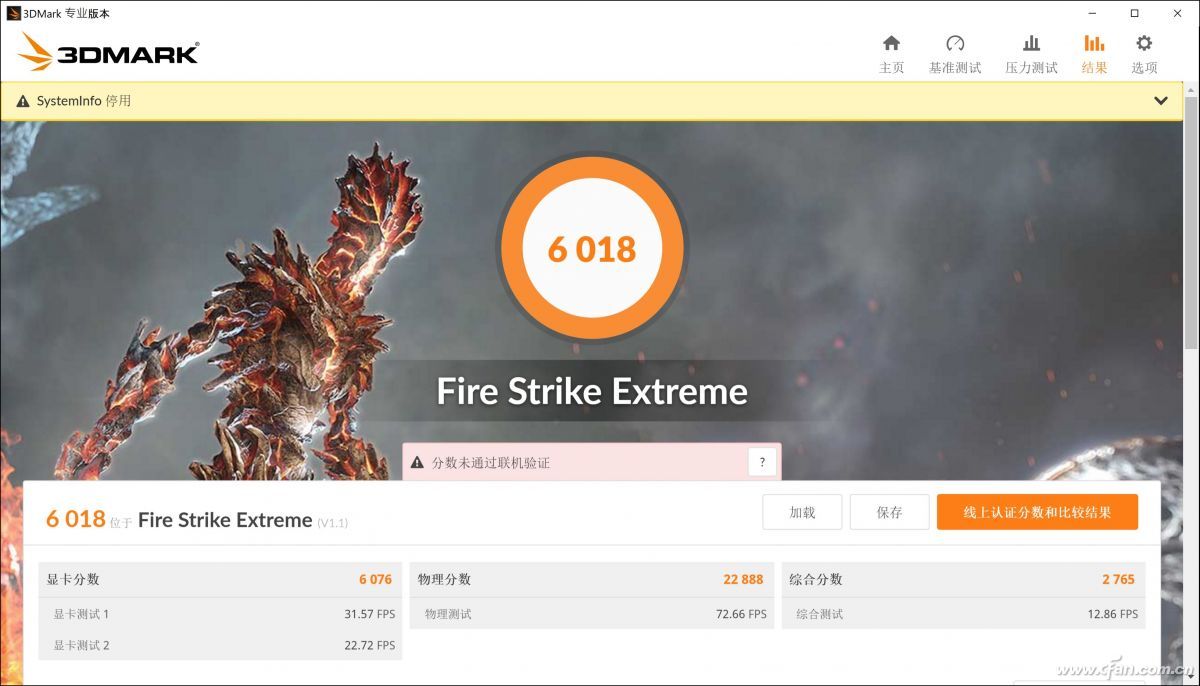Click the 3DMARK logo in the top-left
This screenshot has height=686, width=1200.
coord(107,53)
